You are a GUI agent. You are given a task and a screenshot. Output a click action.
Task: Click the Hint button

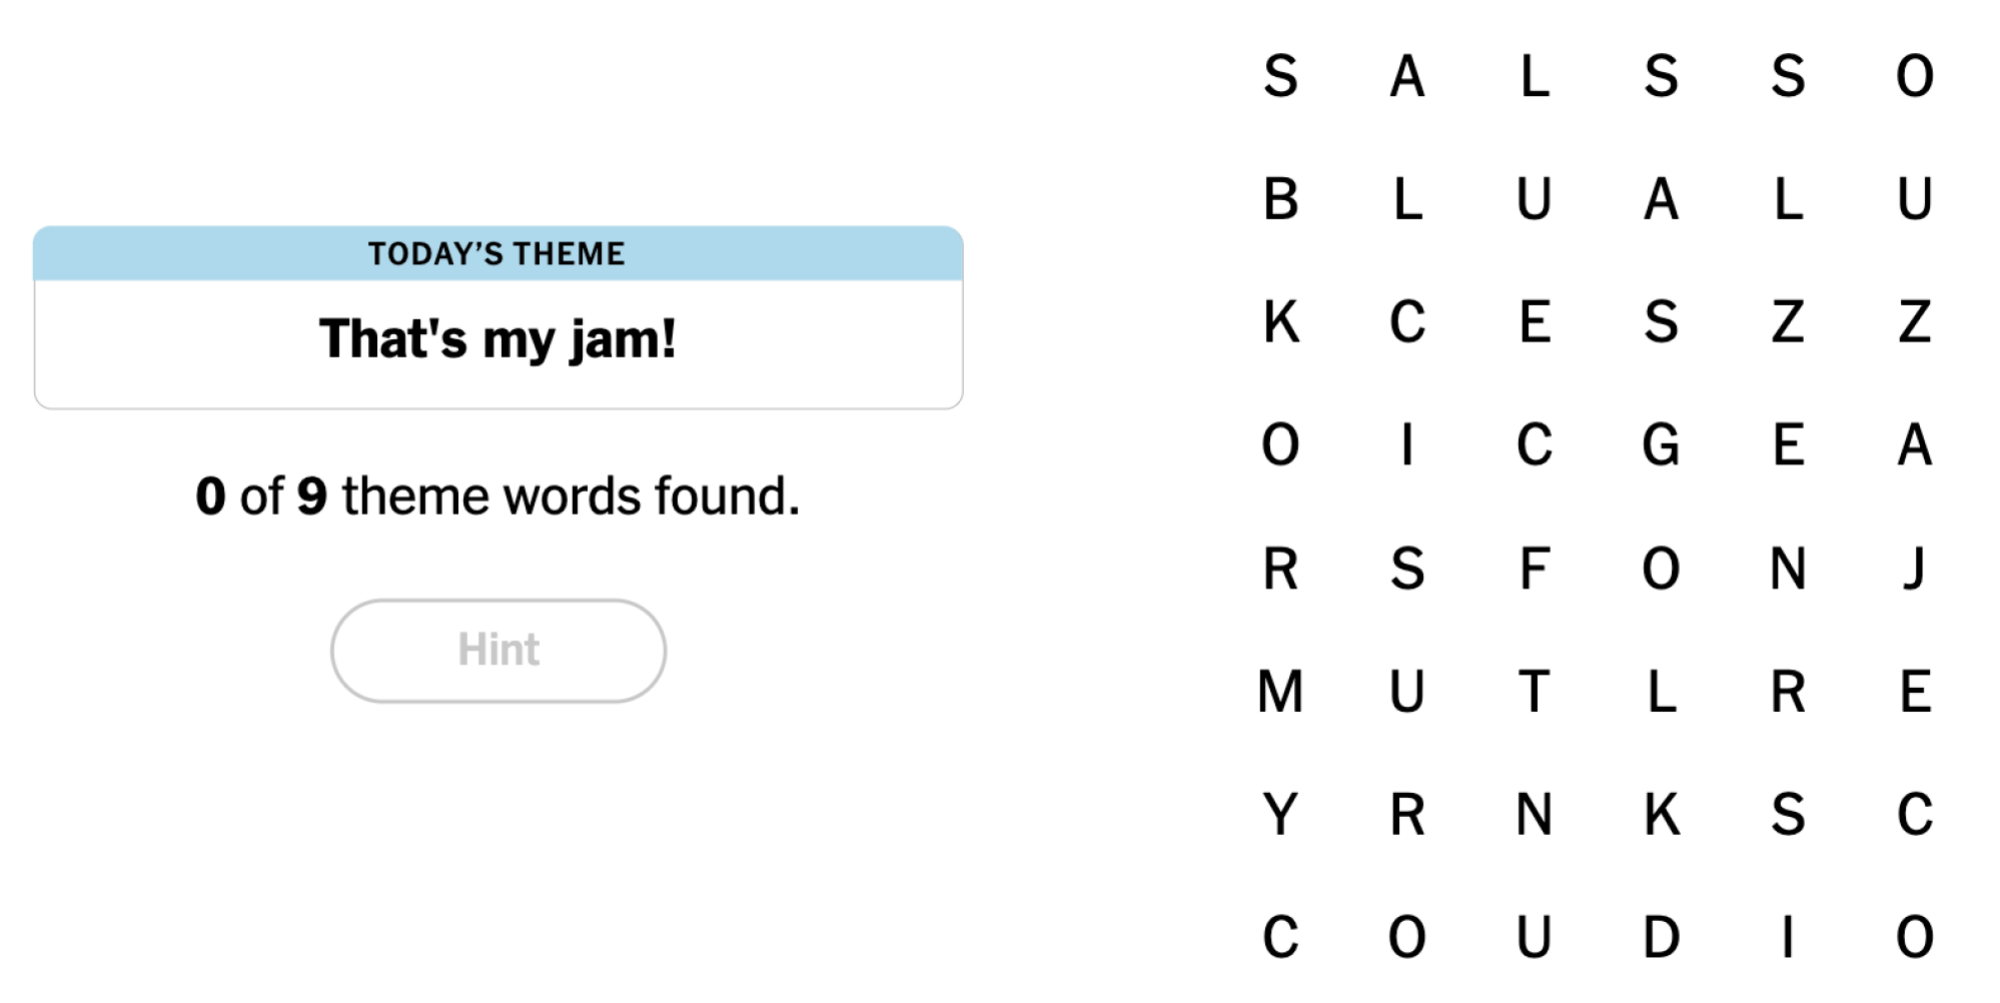pyautogui.click(x=498, y=650)
